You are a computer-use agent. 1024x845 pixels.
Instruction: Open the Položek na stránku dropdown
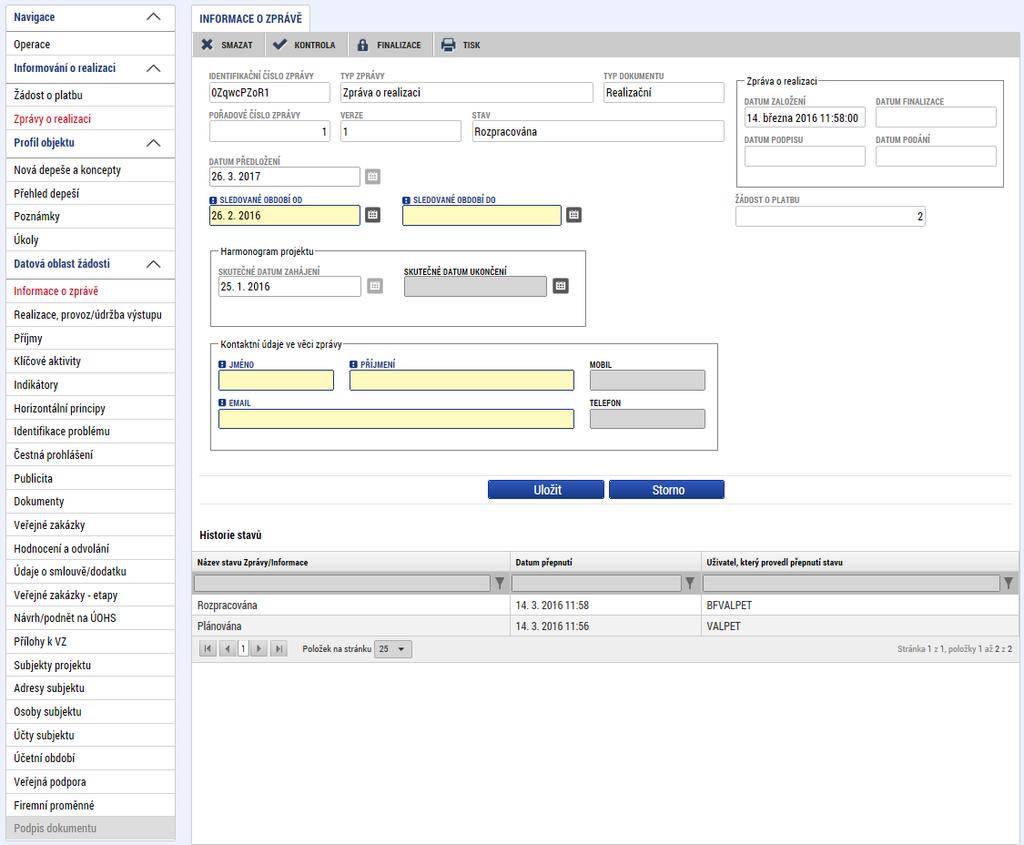tap(392, 649)
